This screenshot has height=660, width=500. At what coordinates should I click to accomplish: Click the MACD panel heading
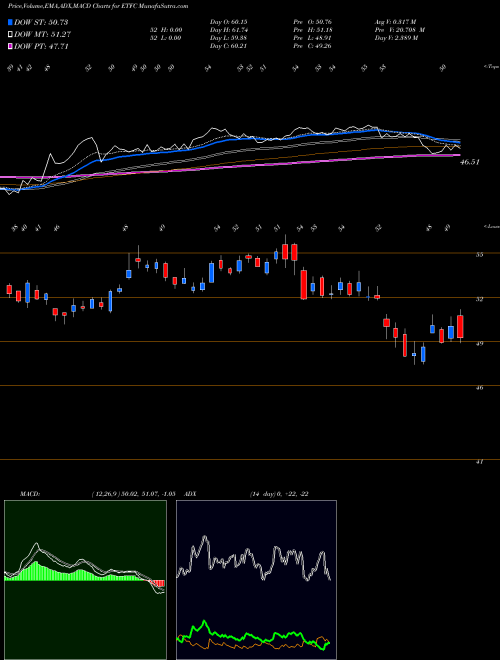coord(29,494)
